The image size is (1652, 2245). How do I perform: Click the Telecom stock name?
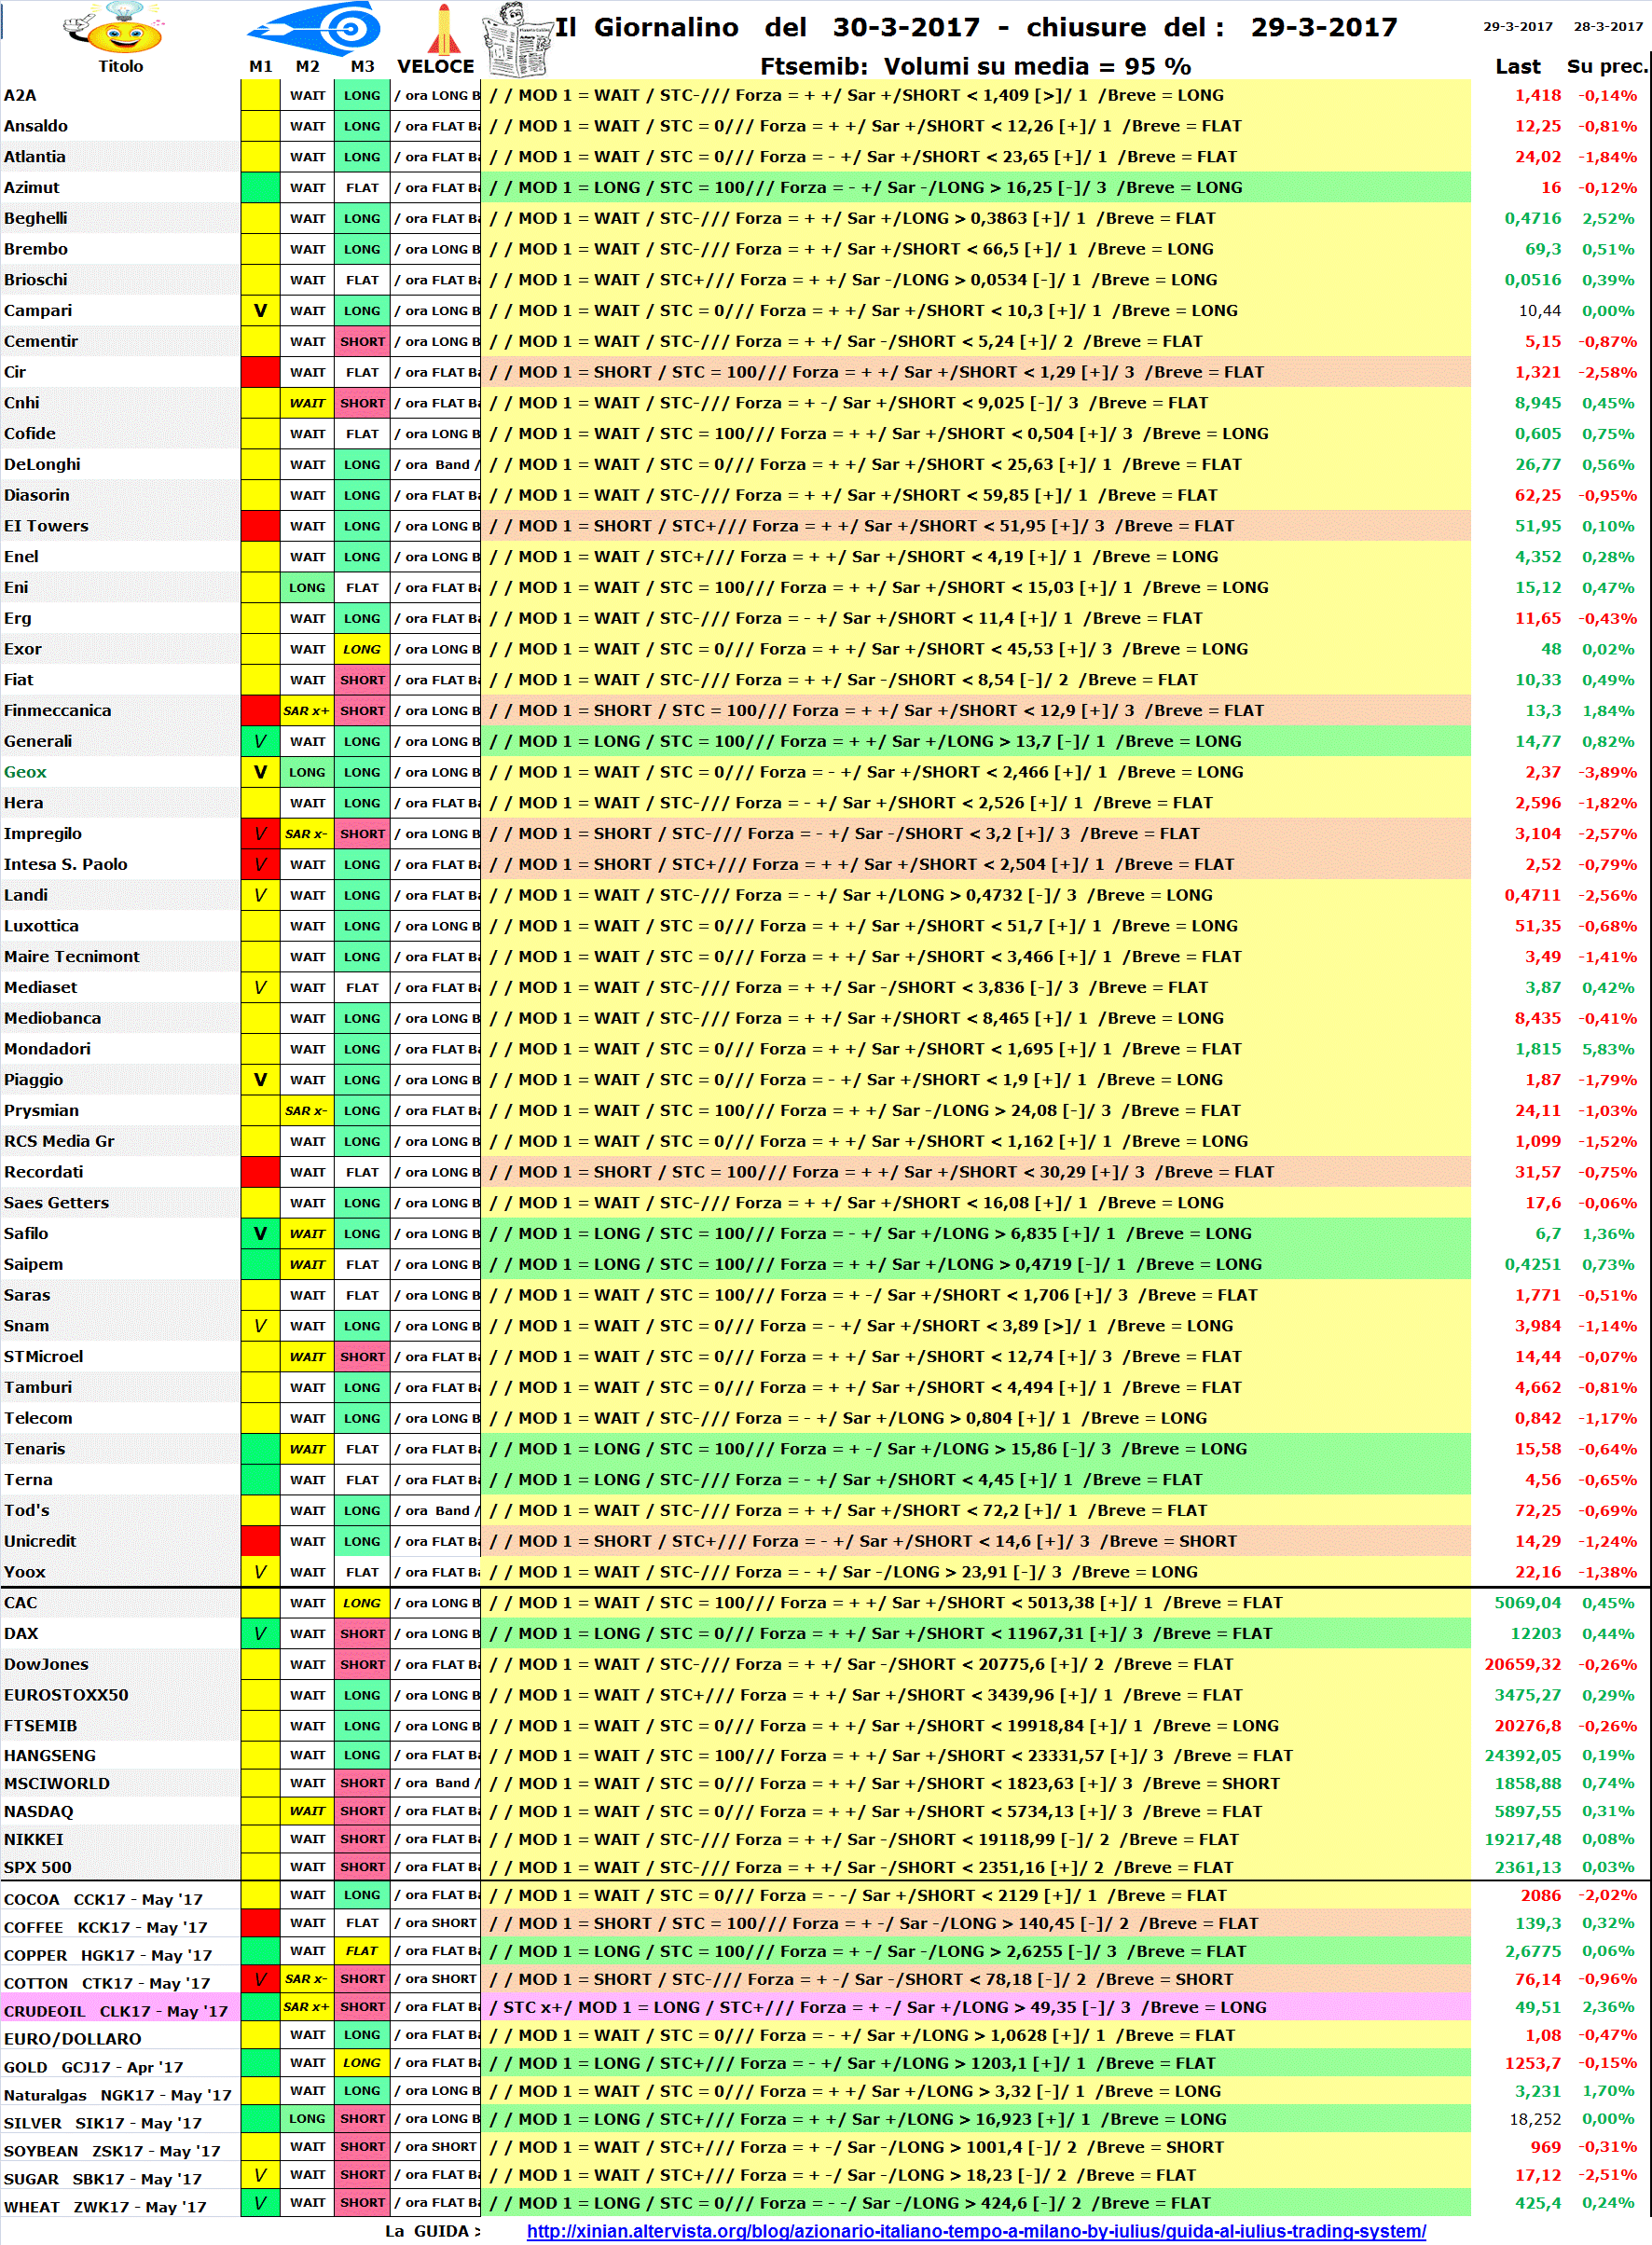pos(38,1418)
